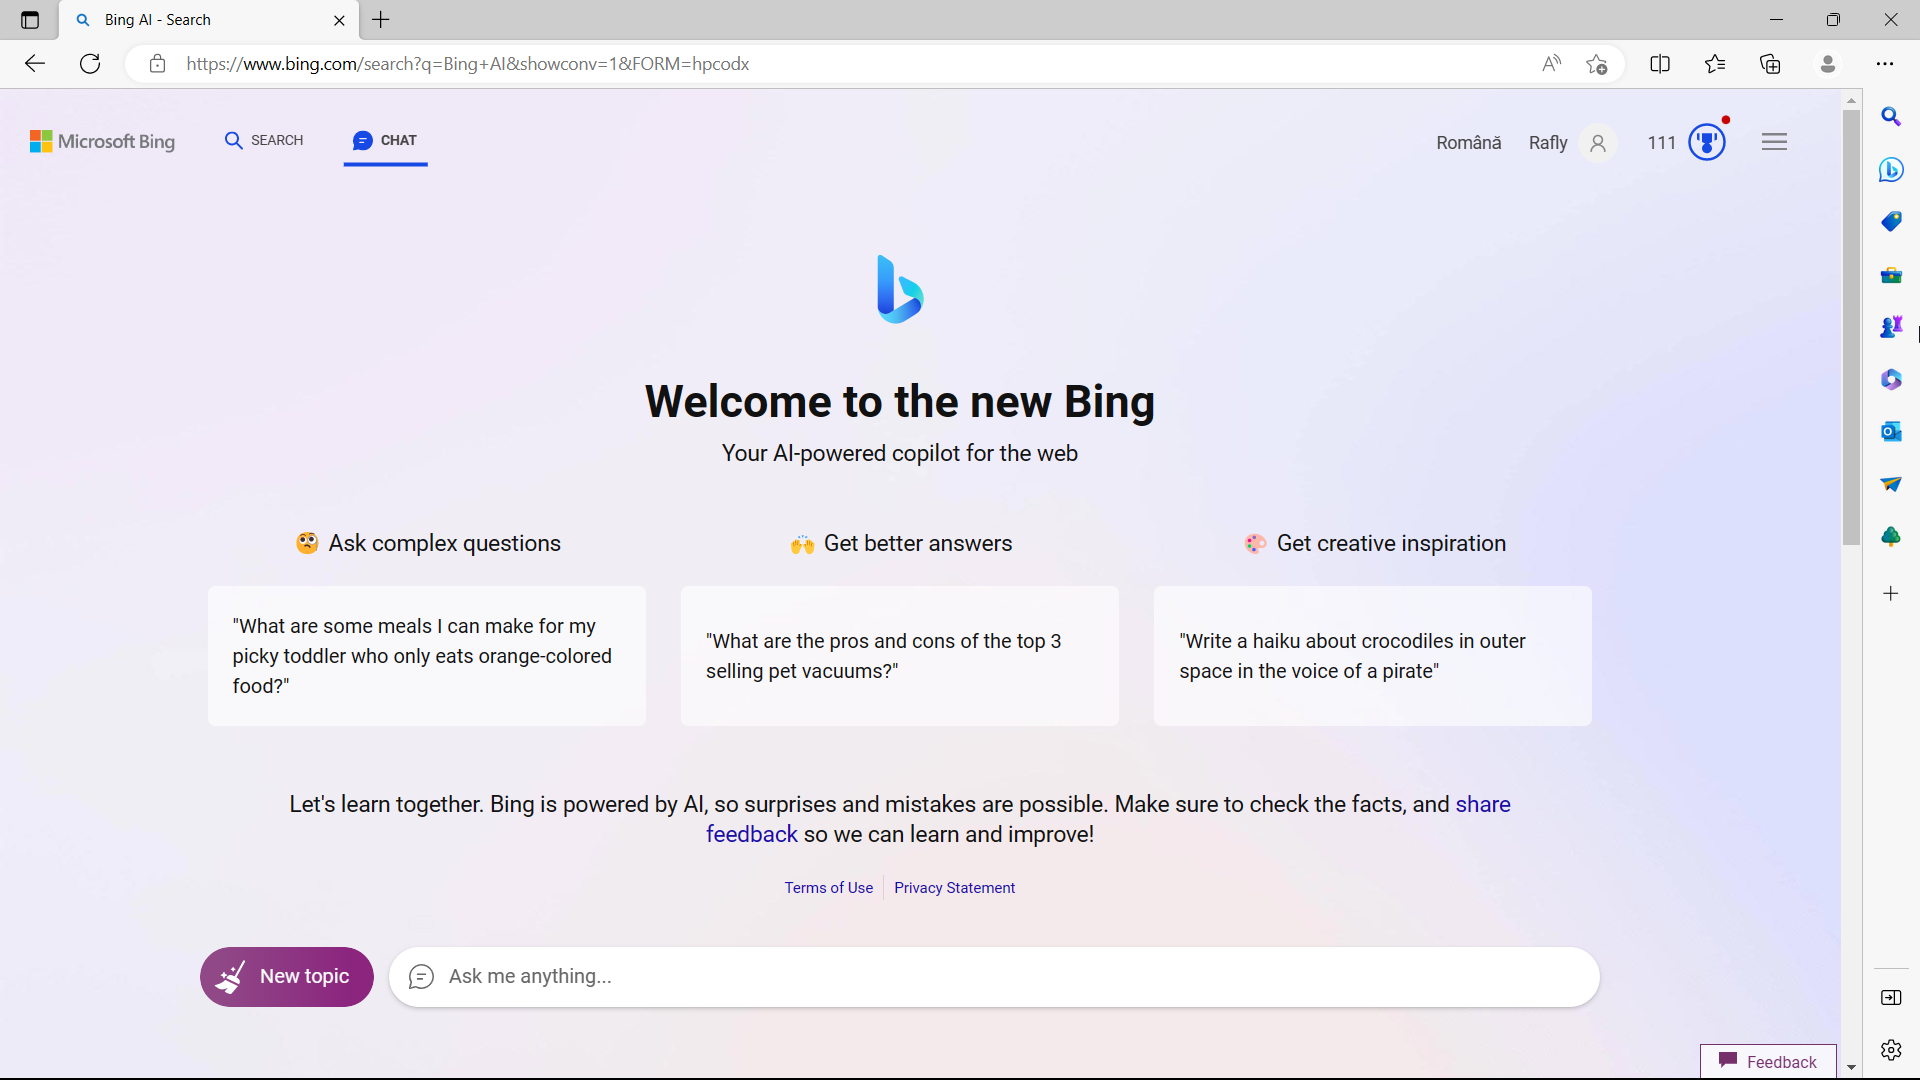Click the page vertical scrollbar thumb
Screen dimensions: 1920x1080
pyautogui.click(x=1851, y=328)
